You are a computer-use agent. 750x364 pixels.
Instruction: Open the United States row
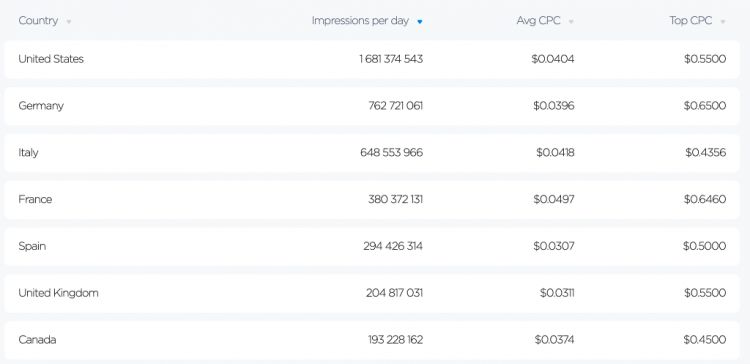coord(372,59)
